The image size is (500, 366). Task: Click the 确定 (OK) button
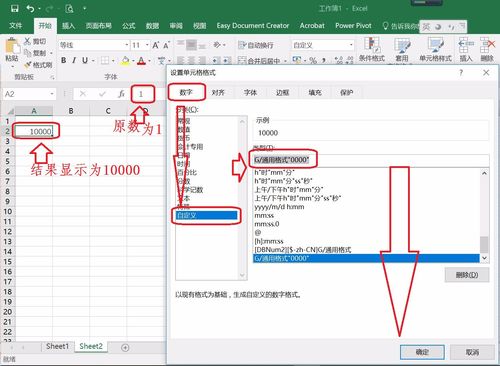[422, 352]
